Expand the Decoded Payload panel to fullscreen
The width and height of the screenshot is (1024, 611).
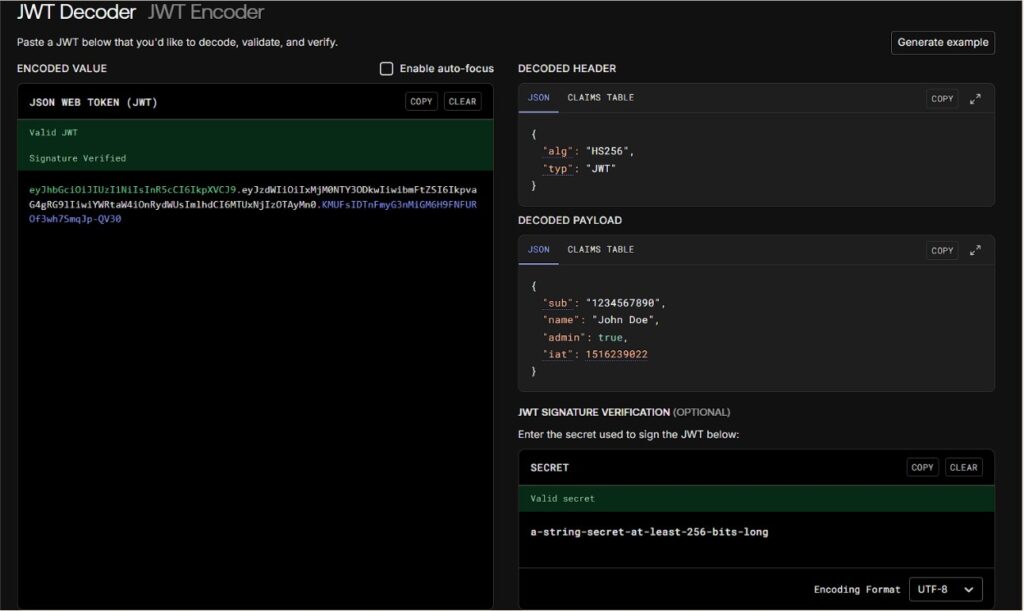(x=976, y=251)
